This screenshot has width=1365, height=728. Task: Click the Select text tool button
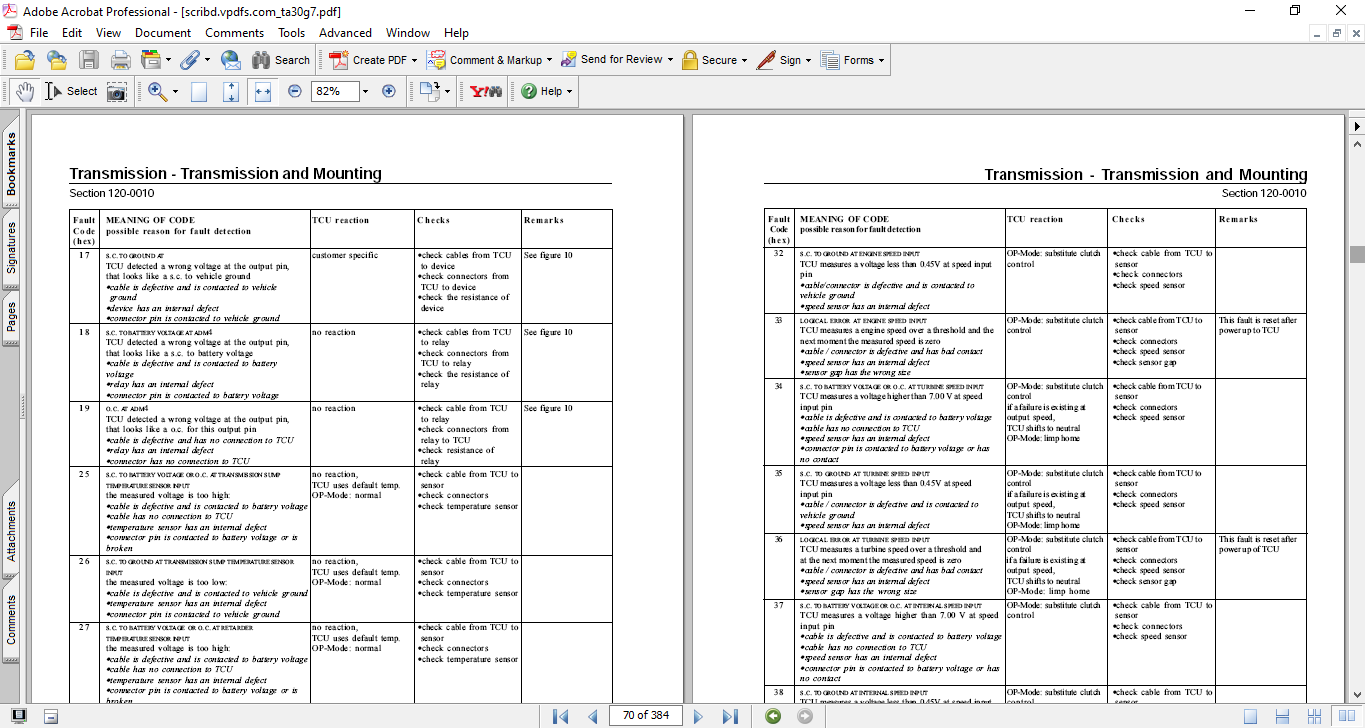pos(72,91)
